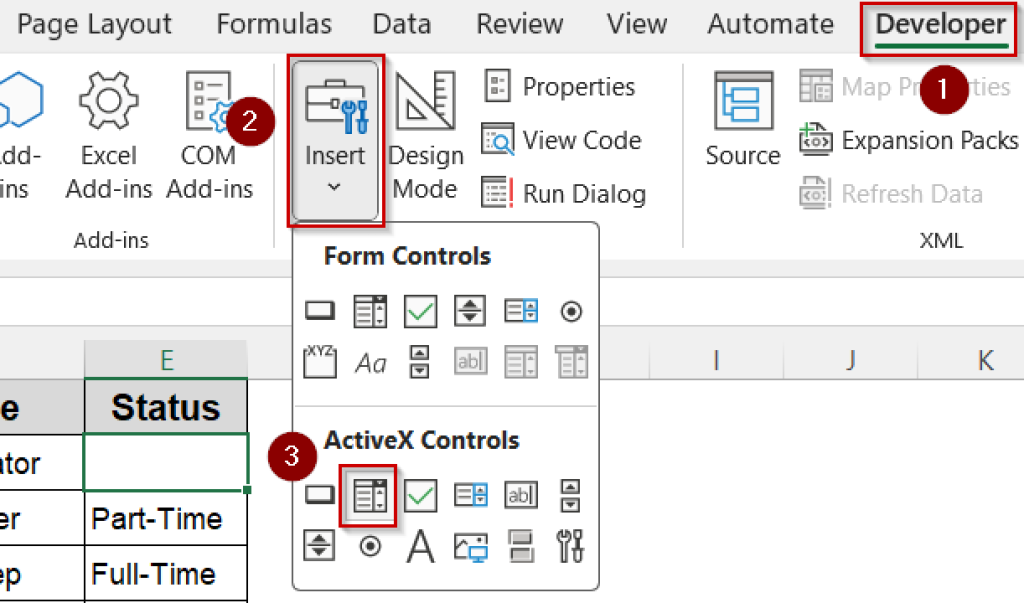Switch to the Developer ribbon tab

pos(937,23)
